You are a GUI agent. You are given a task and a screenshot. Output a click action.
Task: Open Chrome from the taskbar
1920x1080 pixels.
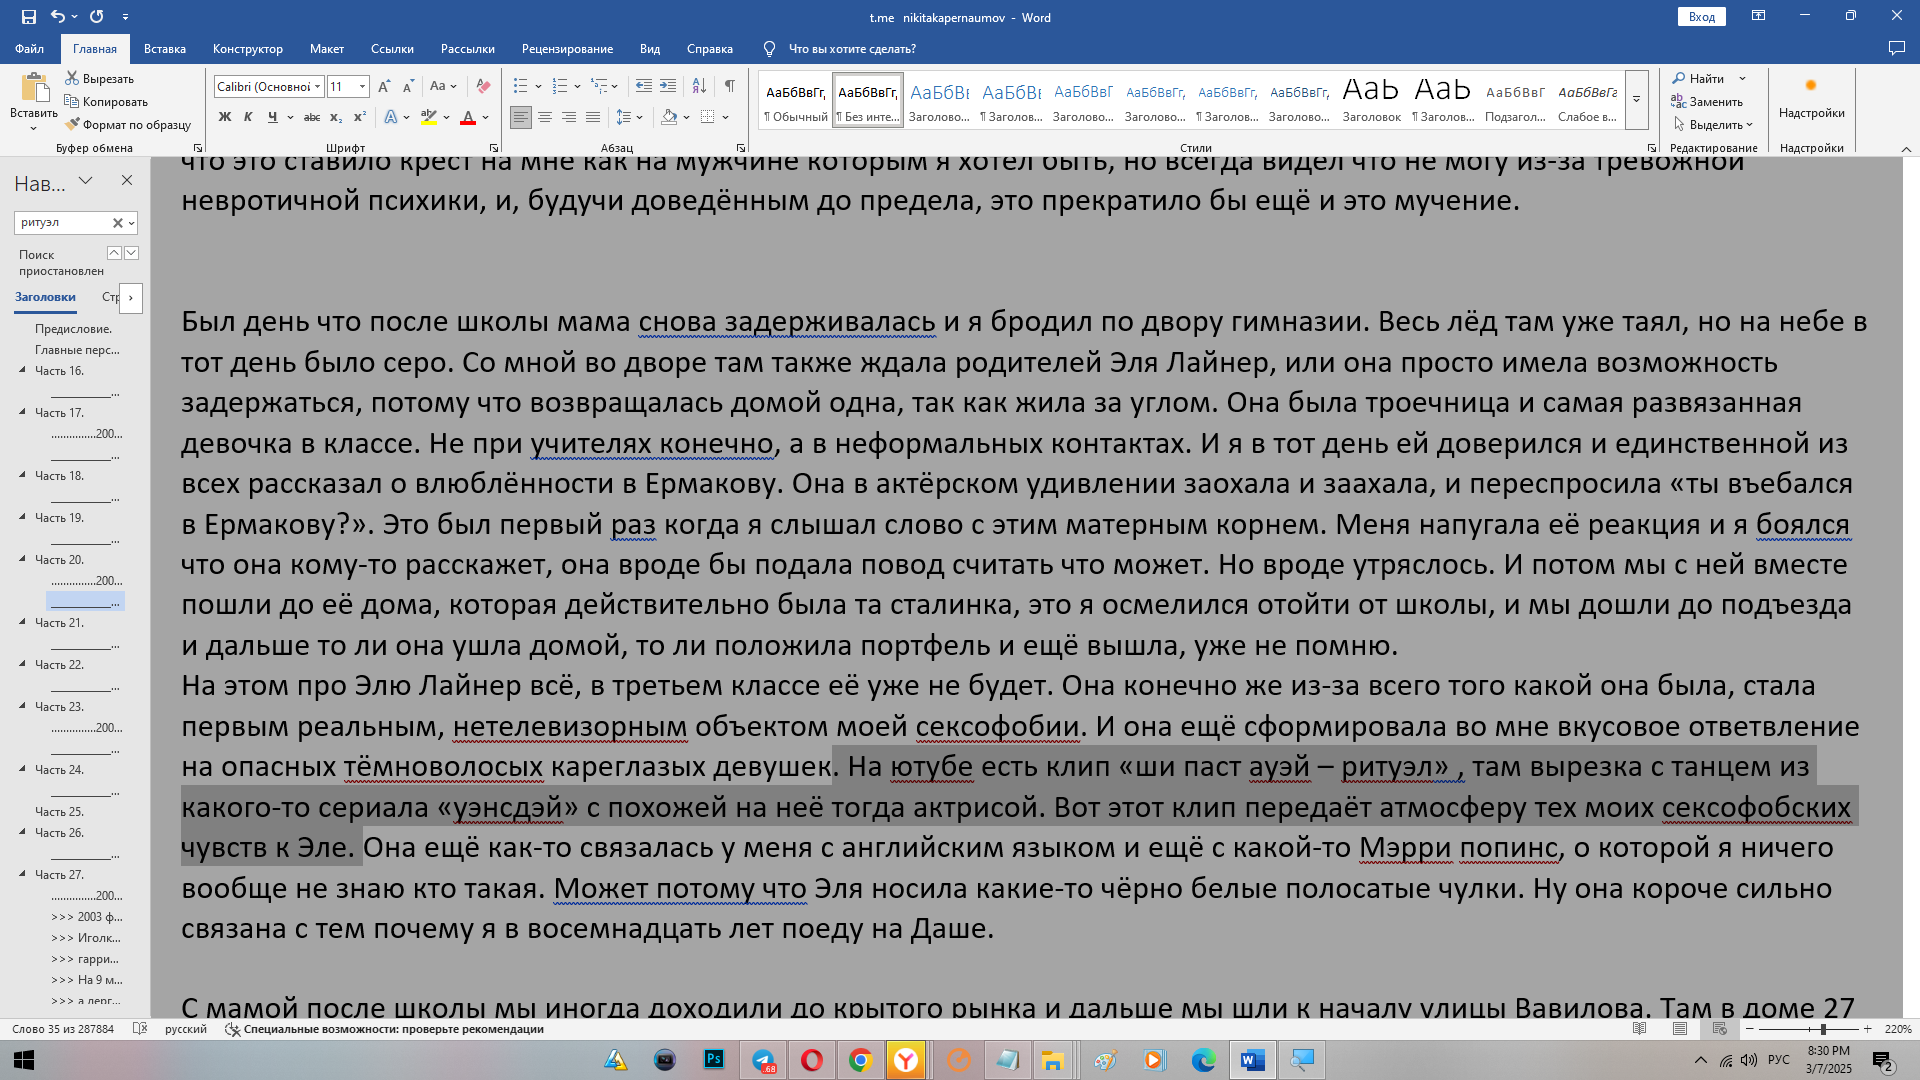[860, 1060]
